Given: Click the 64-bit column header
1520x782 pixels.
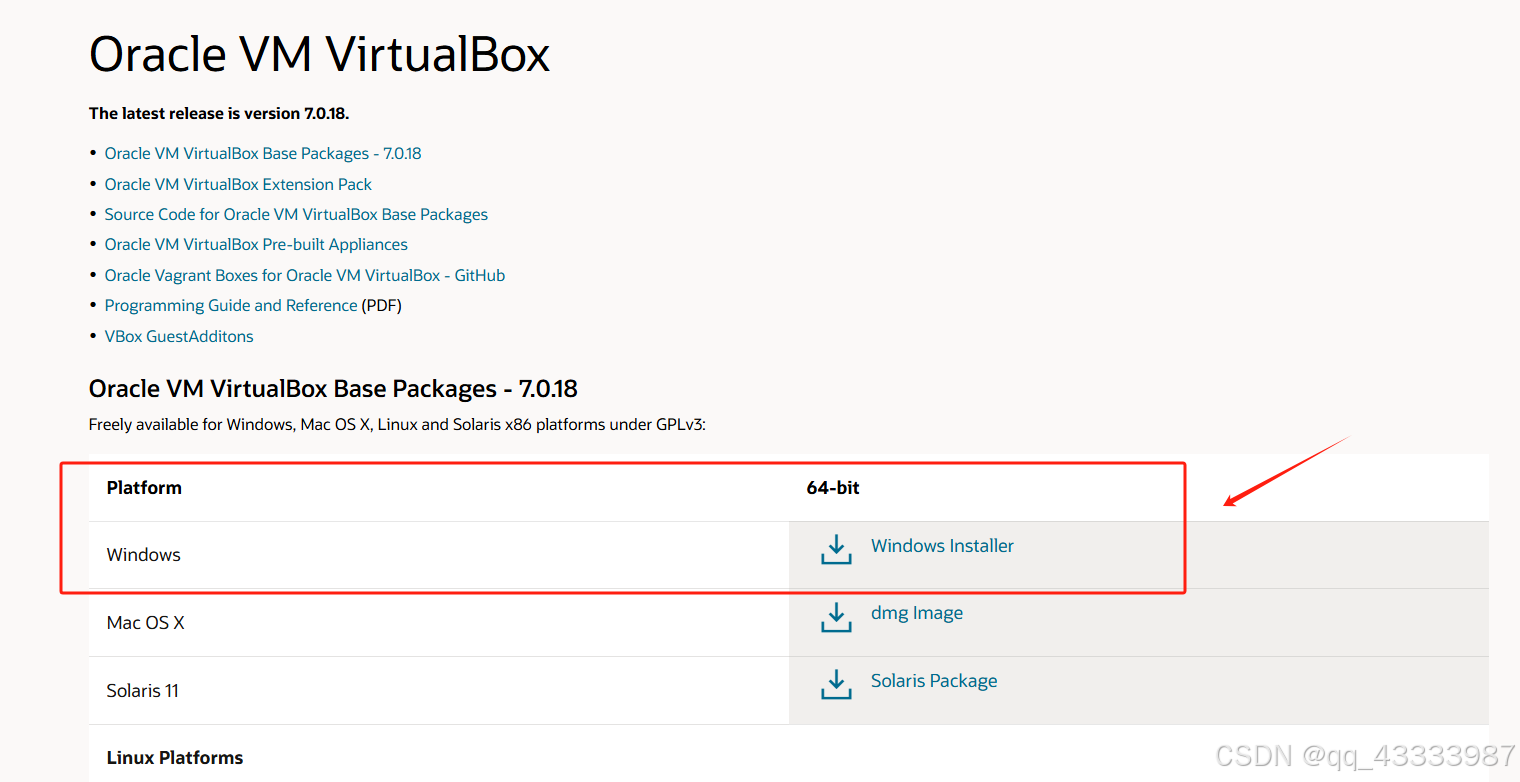Looking at the screenshot, I should point(834,488).
